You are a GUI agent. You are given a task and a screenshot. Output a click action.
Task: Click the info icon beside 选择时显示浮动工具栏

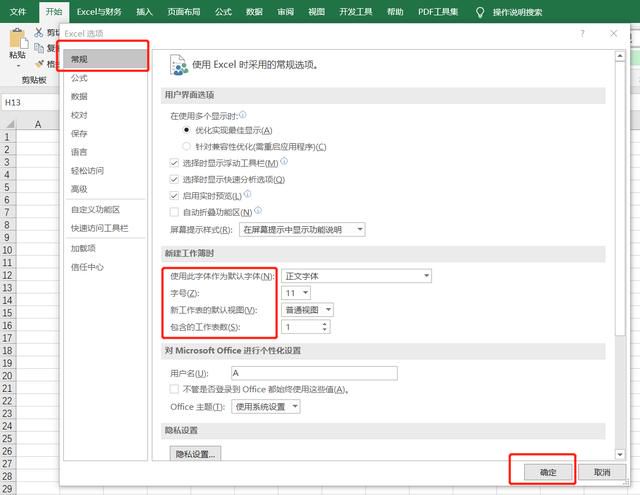point(284,161)
